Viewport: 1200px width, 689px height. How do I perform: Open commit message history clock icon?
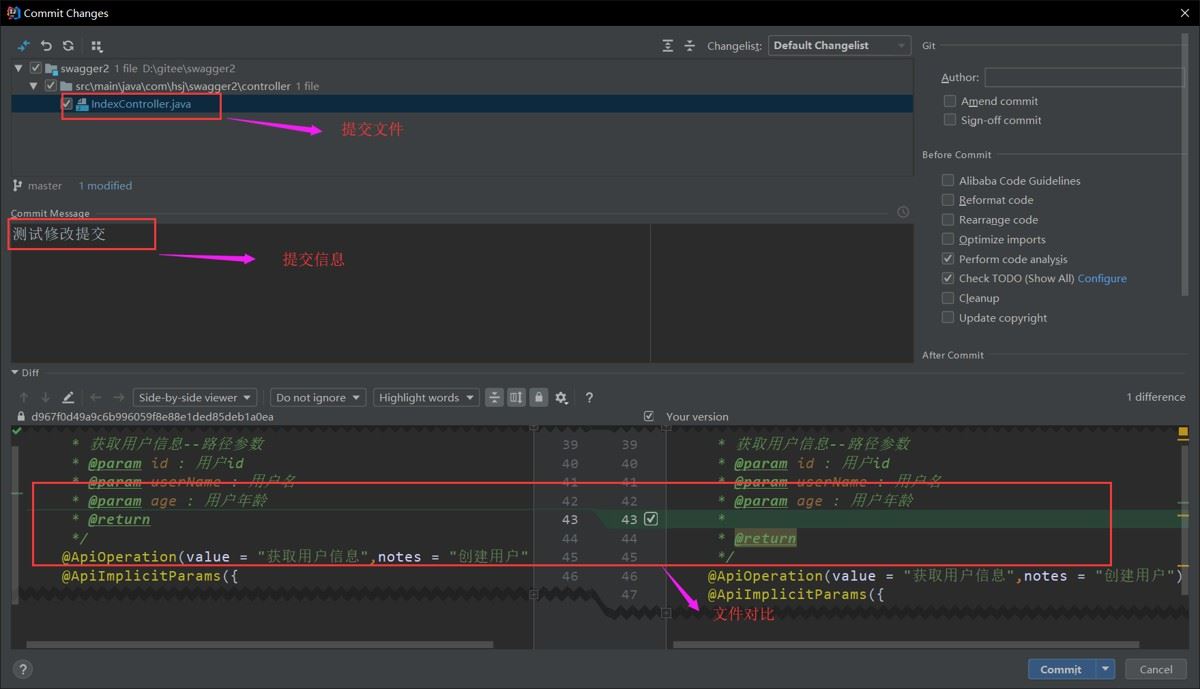point(903,212)
